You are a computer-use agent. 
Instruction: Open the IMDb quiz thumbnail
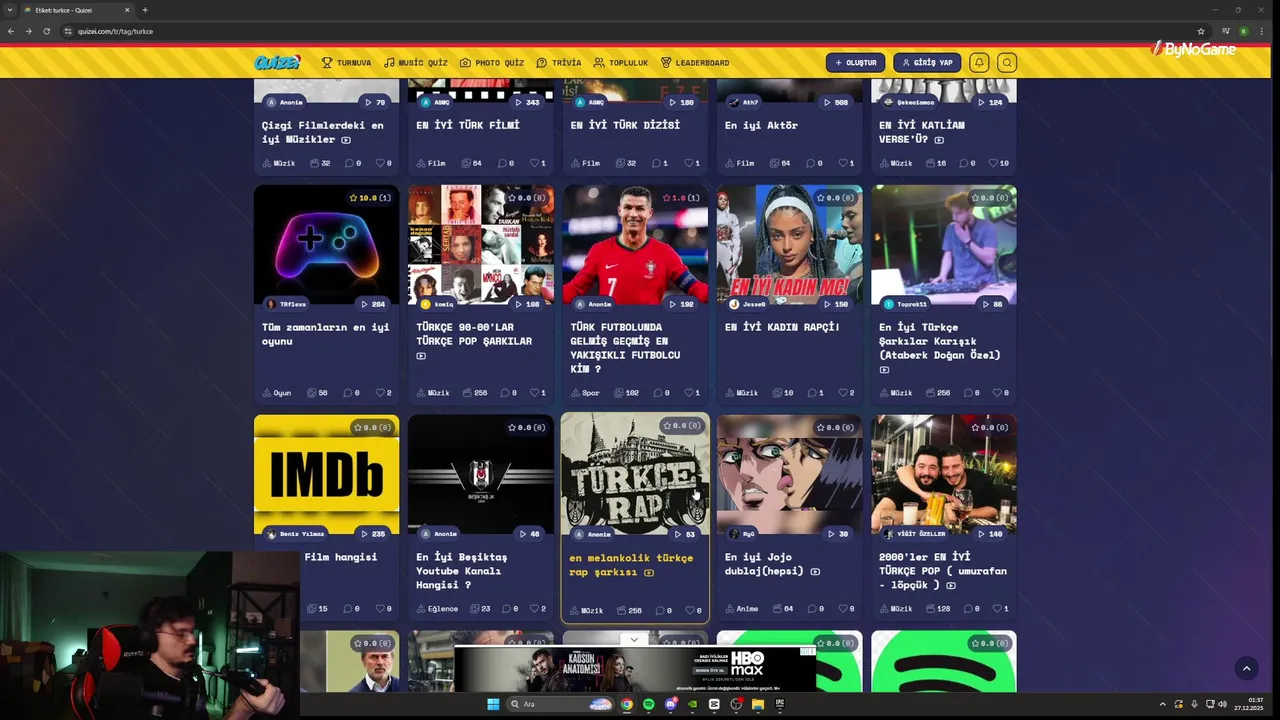pos(326,475)
